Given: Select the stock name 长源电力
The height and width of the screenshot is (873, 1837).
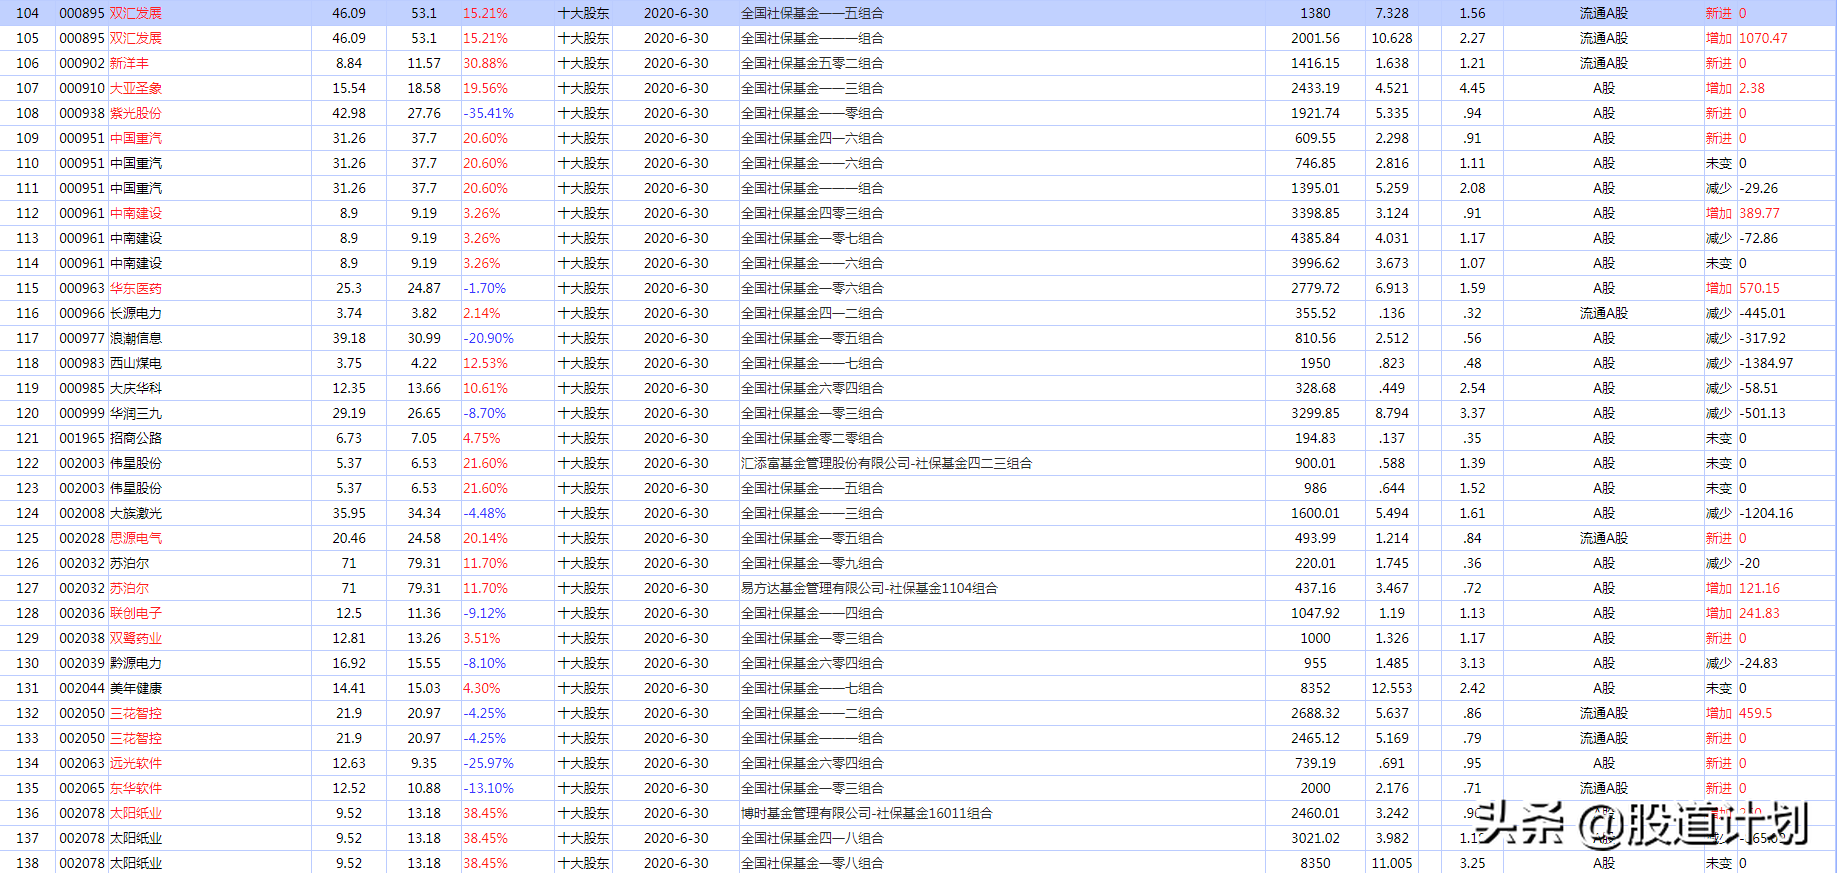Looking at the screenshot, I should click(x=136, y=313).
